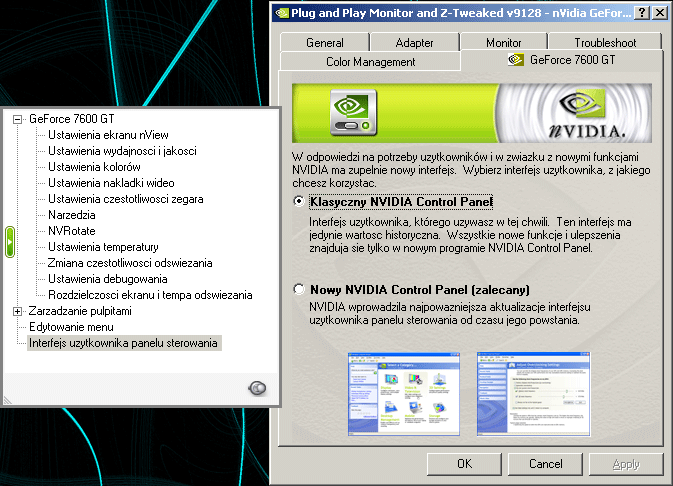Click the NVIDIA logo in the banner
Screen dimensions: 673x486
pyautogui.click(x=586, y=113)
